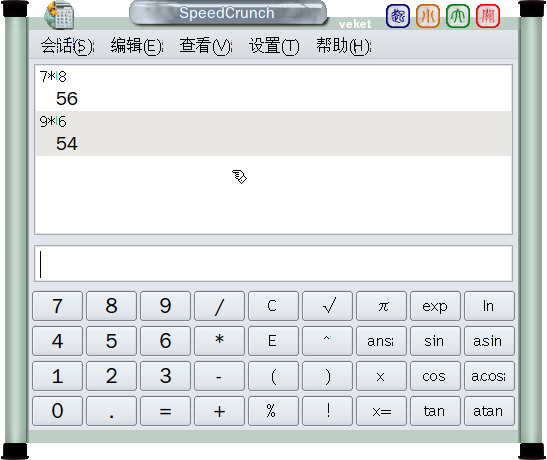
Task: Click the decimal point . button
Action: coord(111,411)
